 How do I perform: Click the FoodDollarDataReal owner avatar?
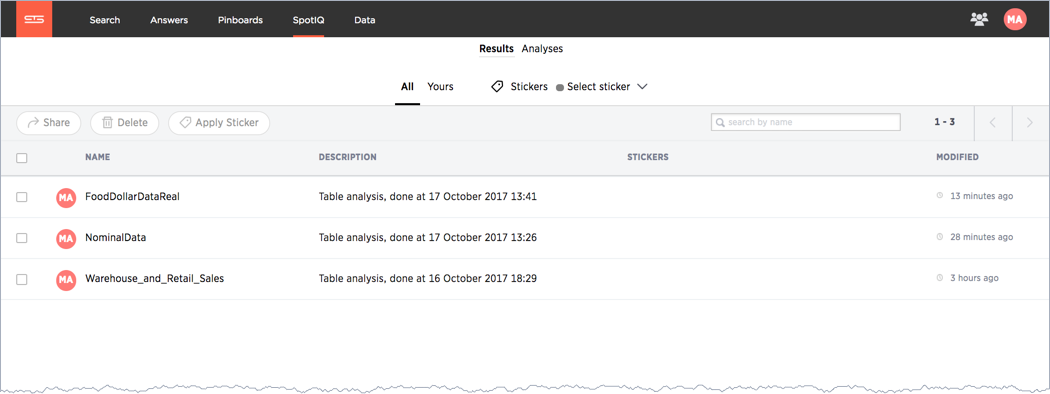(66, 197)
